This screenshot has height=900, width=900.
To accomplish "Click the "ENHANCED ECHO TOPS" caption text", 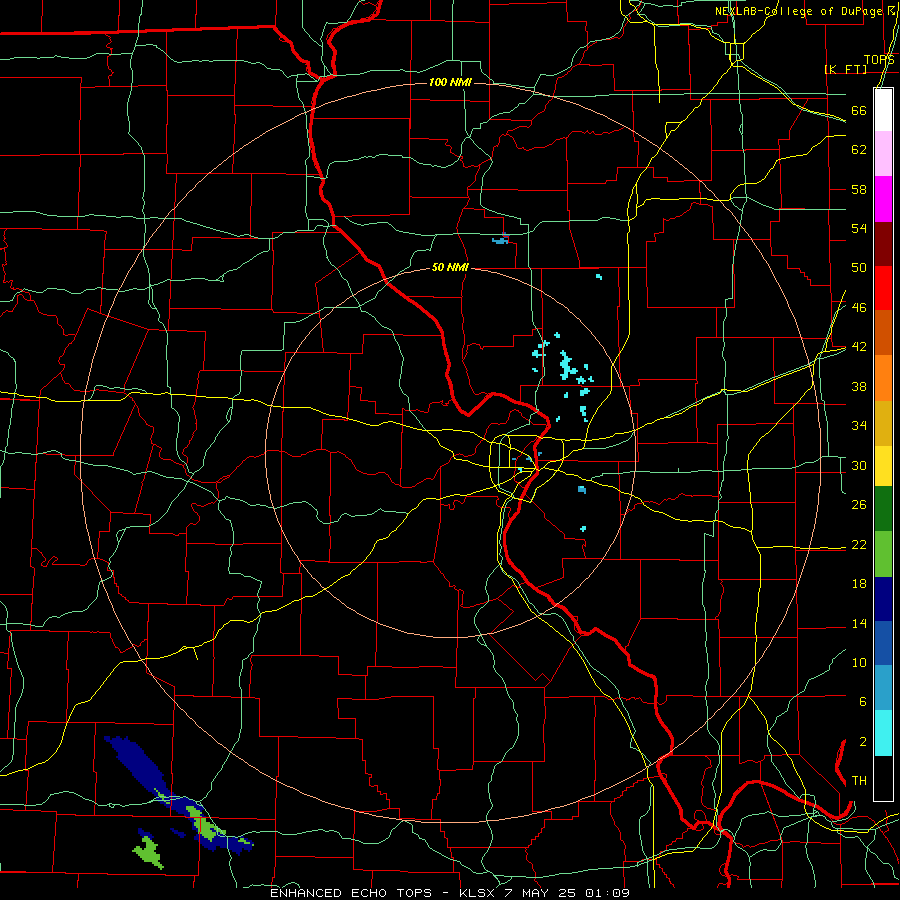I will [350, 893].
